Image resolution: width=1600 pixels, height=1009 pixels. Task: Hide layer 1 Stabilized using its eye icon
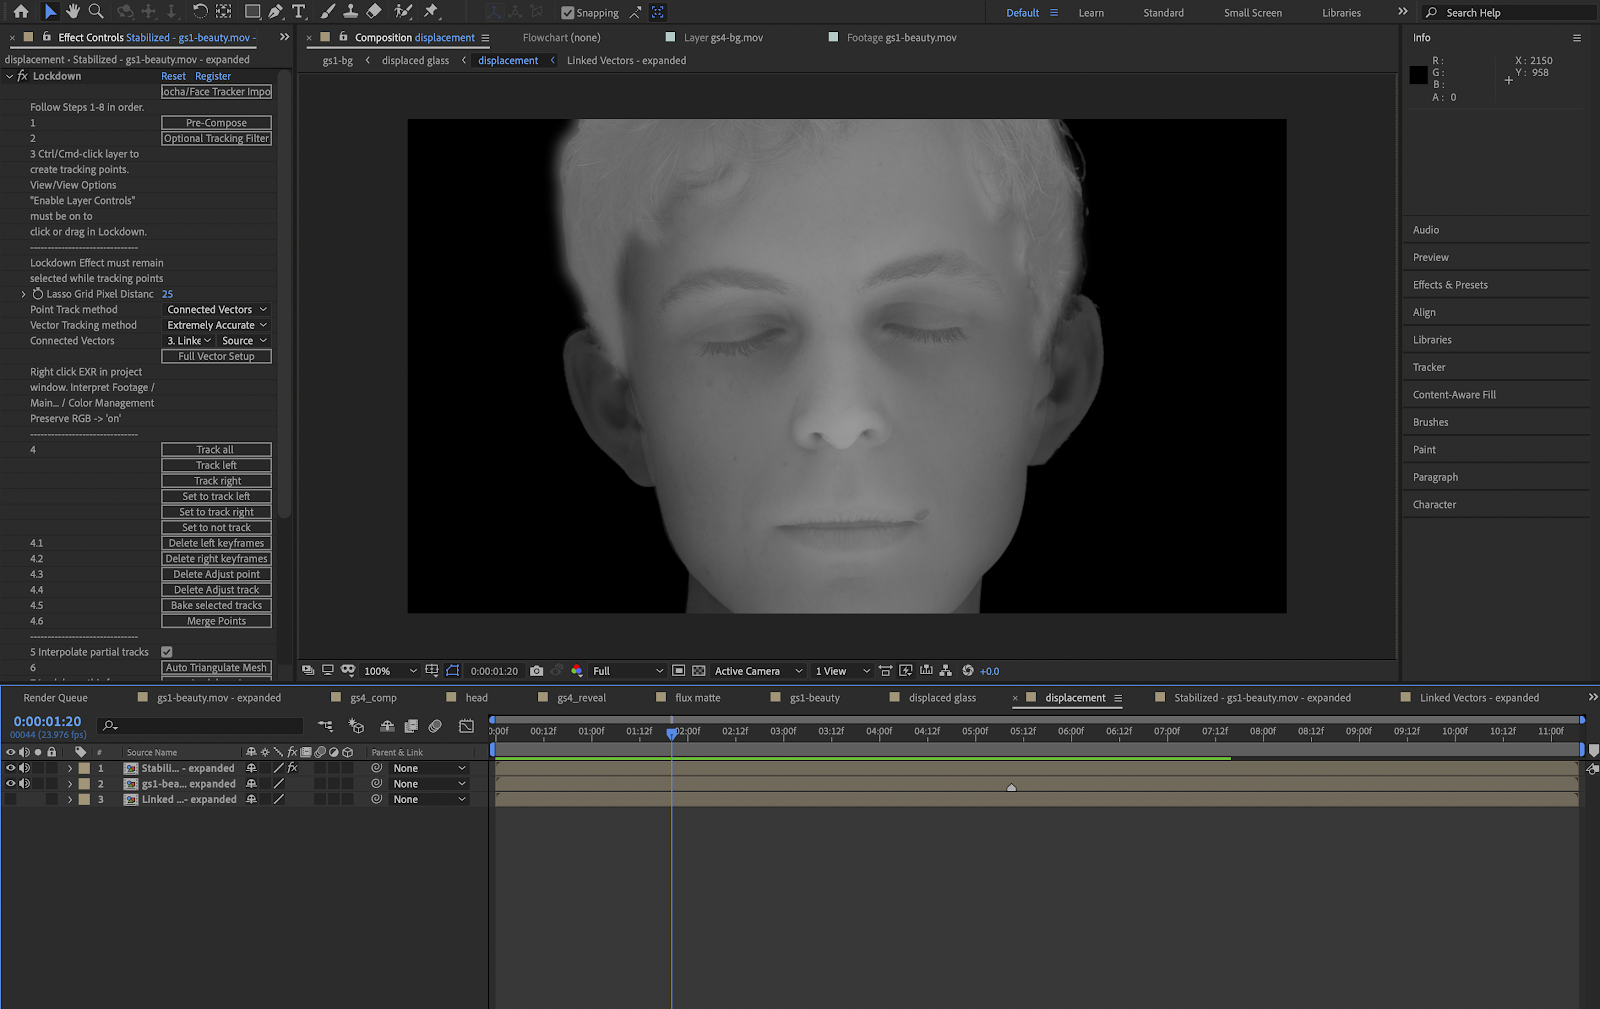[11, 768]
